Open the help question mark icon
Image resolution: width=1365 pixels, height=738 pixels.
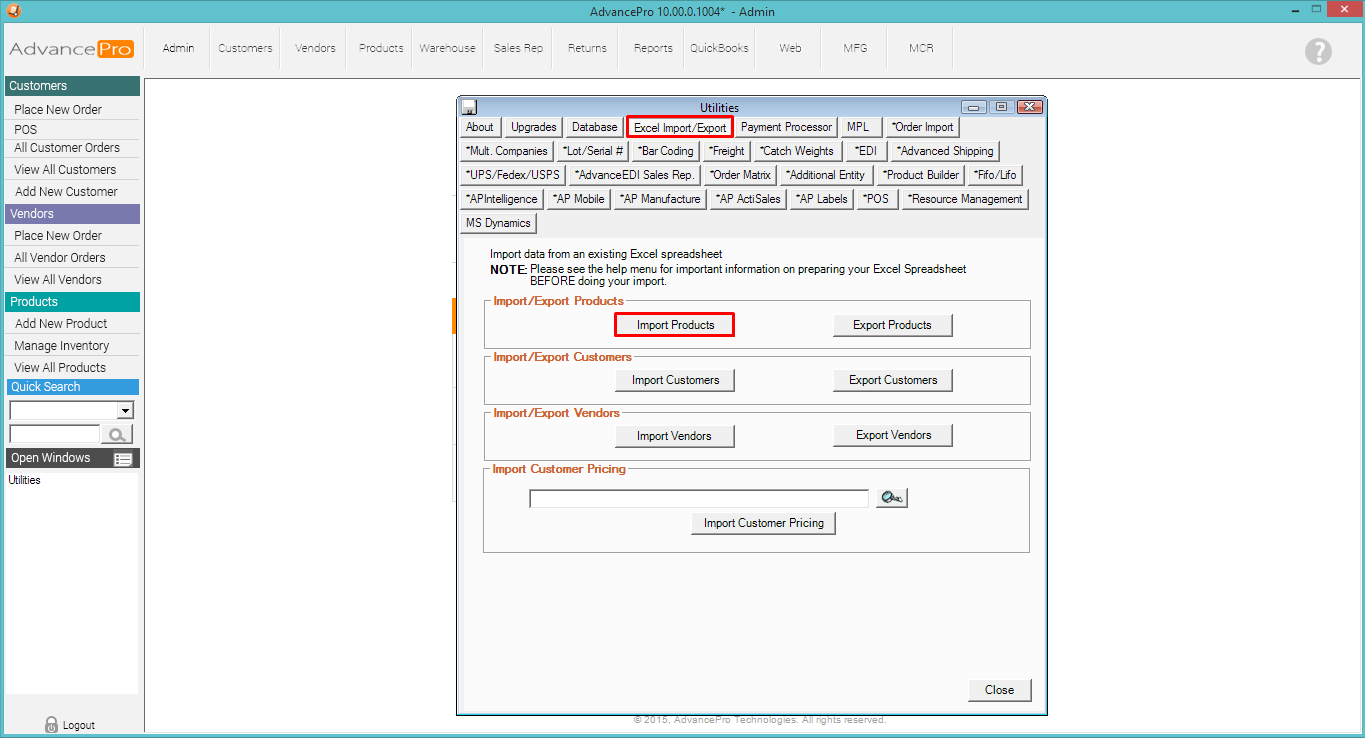(x=1318, y=52)
